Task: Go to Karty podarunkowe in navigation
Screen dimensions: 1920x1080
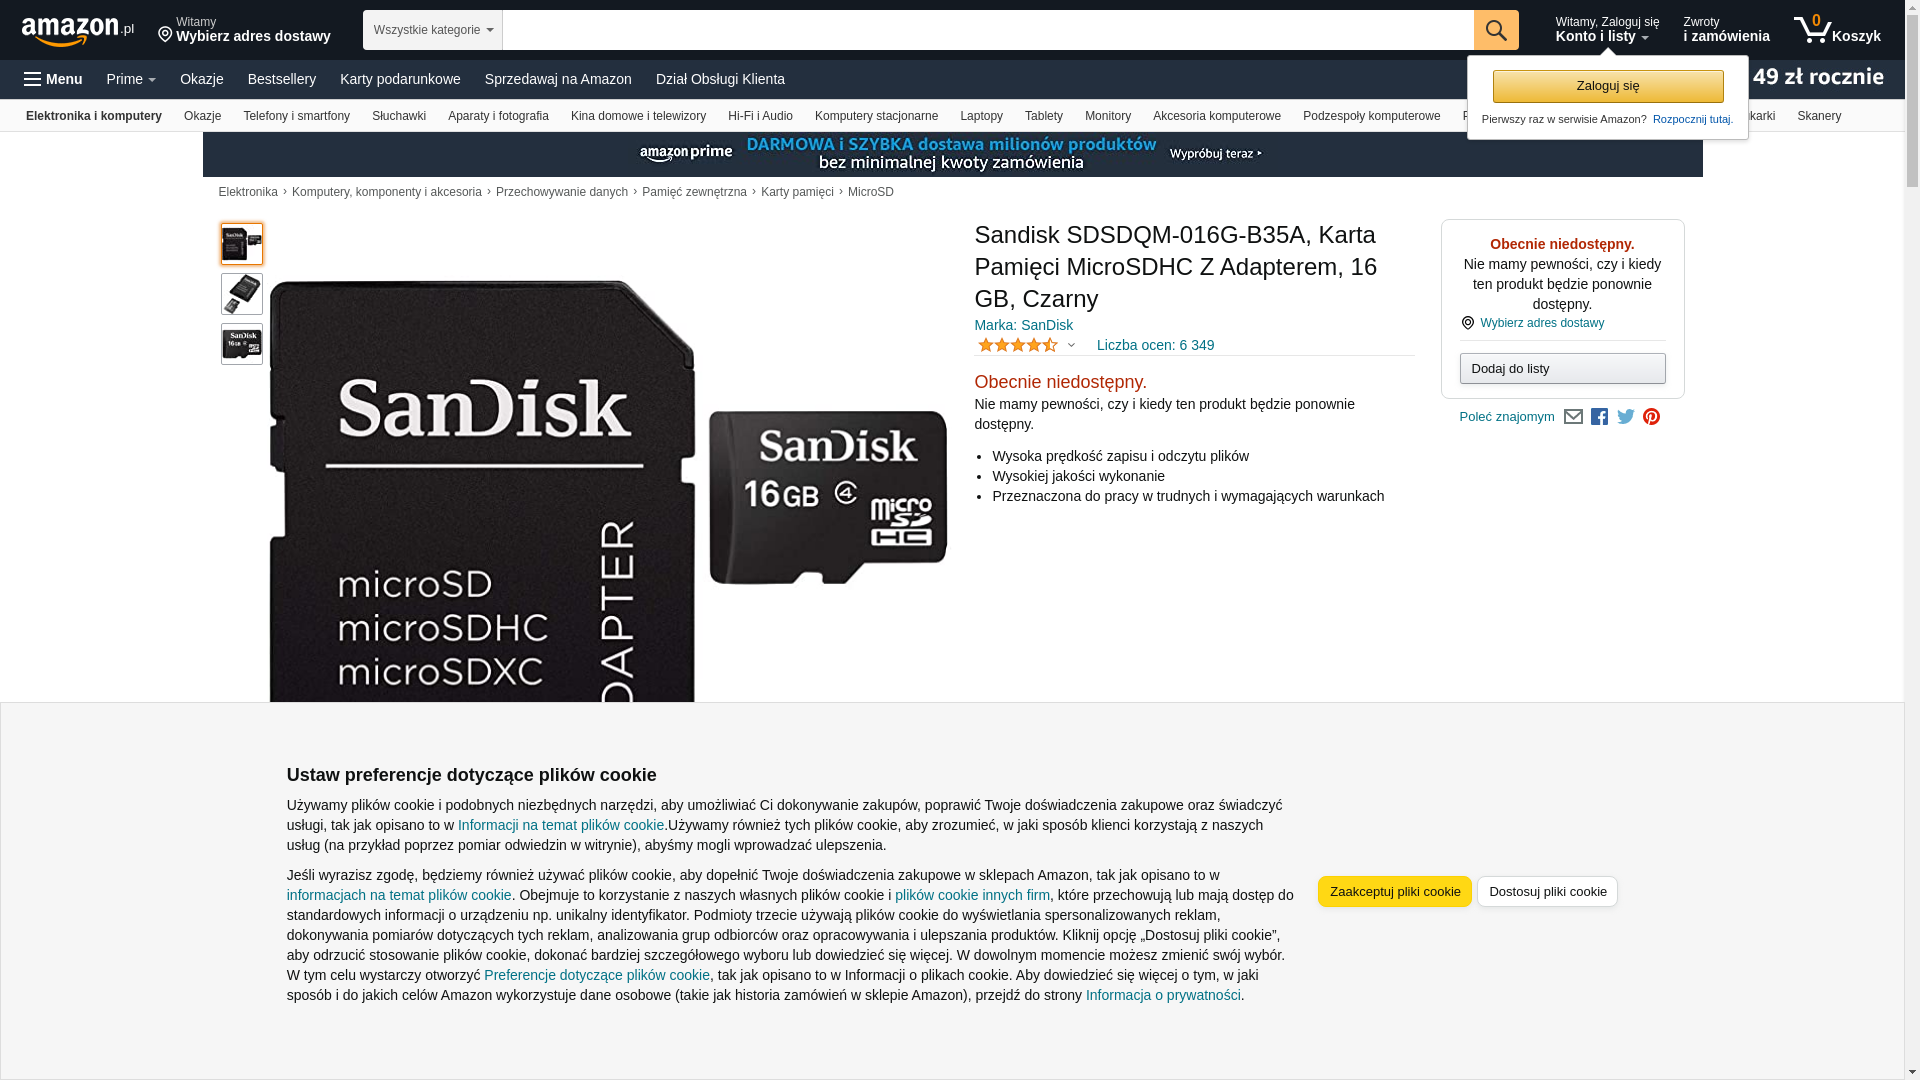Action: point(400,79)
